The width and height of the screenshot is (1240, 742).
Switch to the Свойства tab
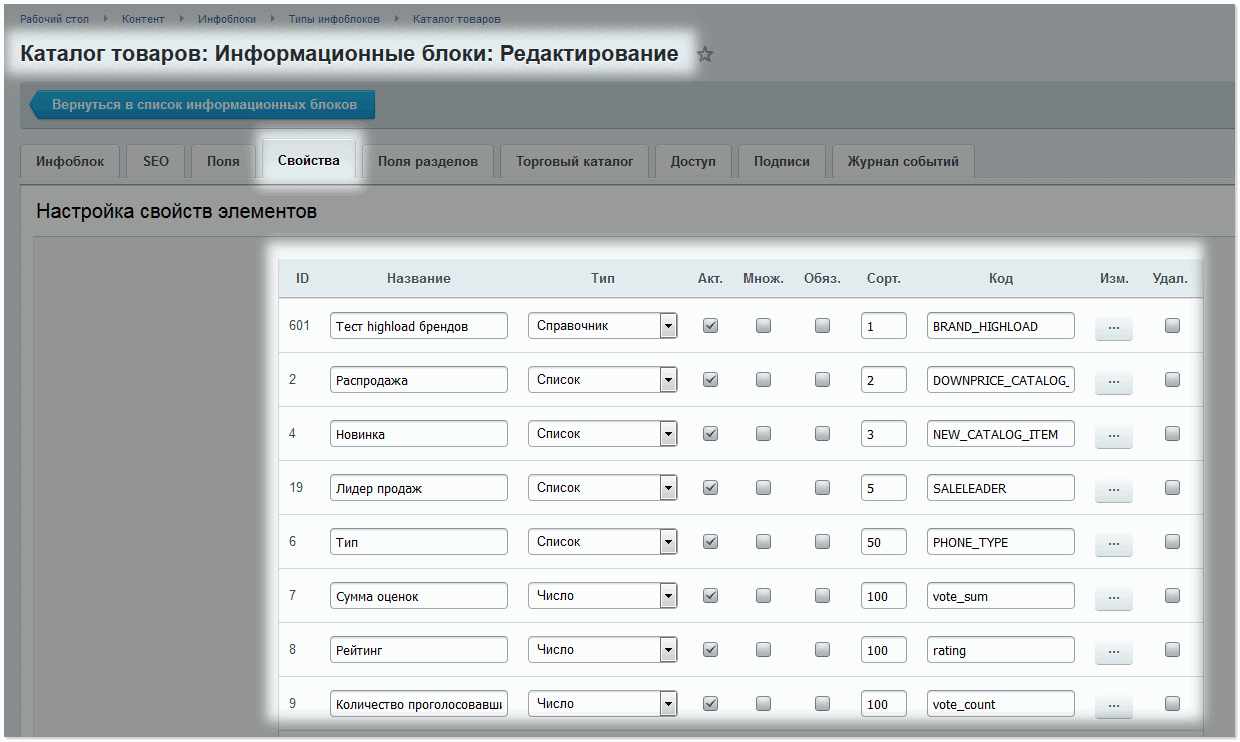308,160
